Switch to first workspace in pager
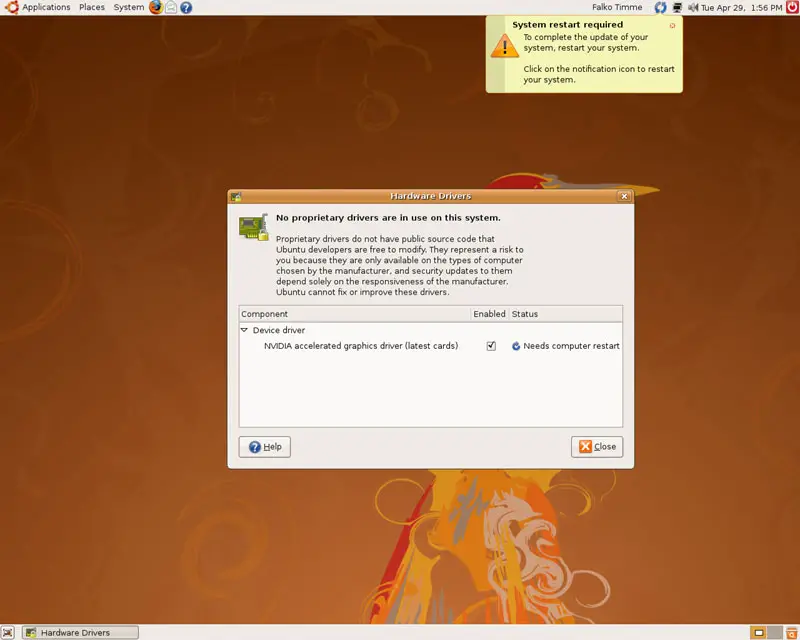This screenshot has width=800, height=640. click(x=759, y=632)
